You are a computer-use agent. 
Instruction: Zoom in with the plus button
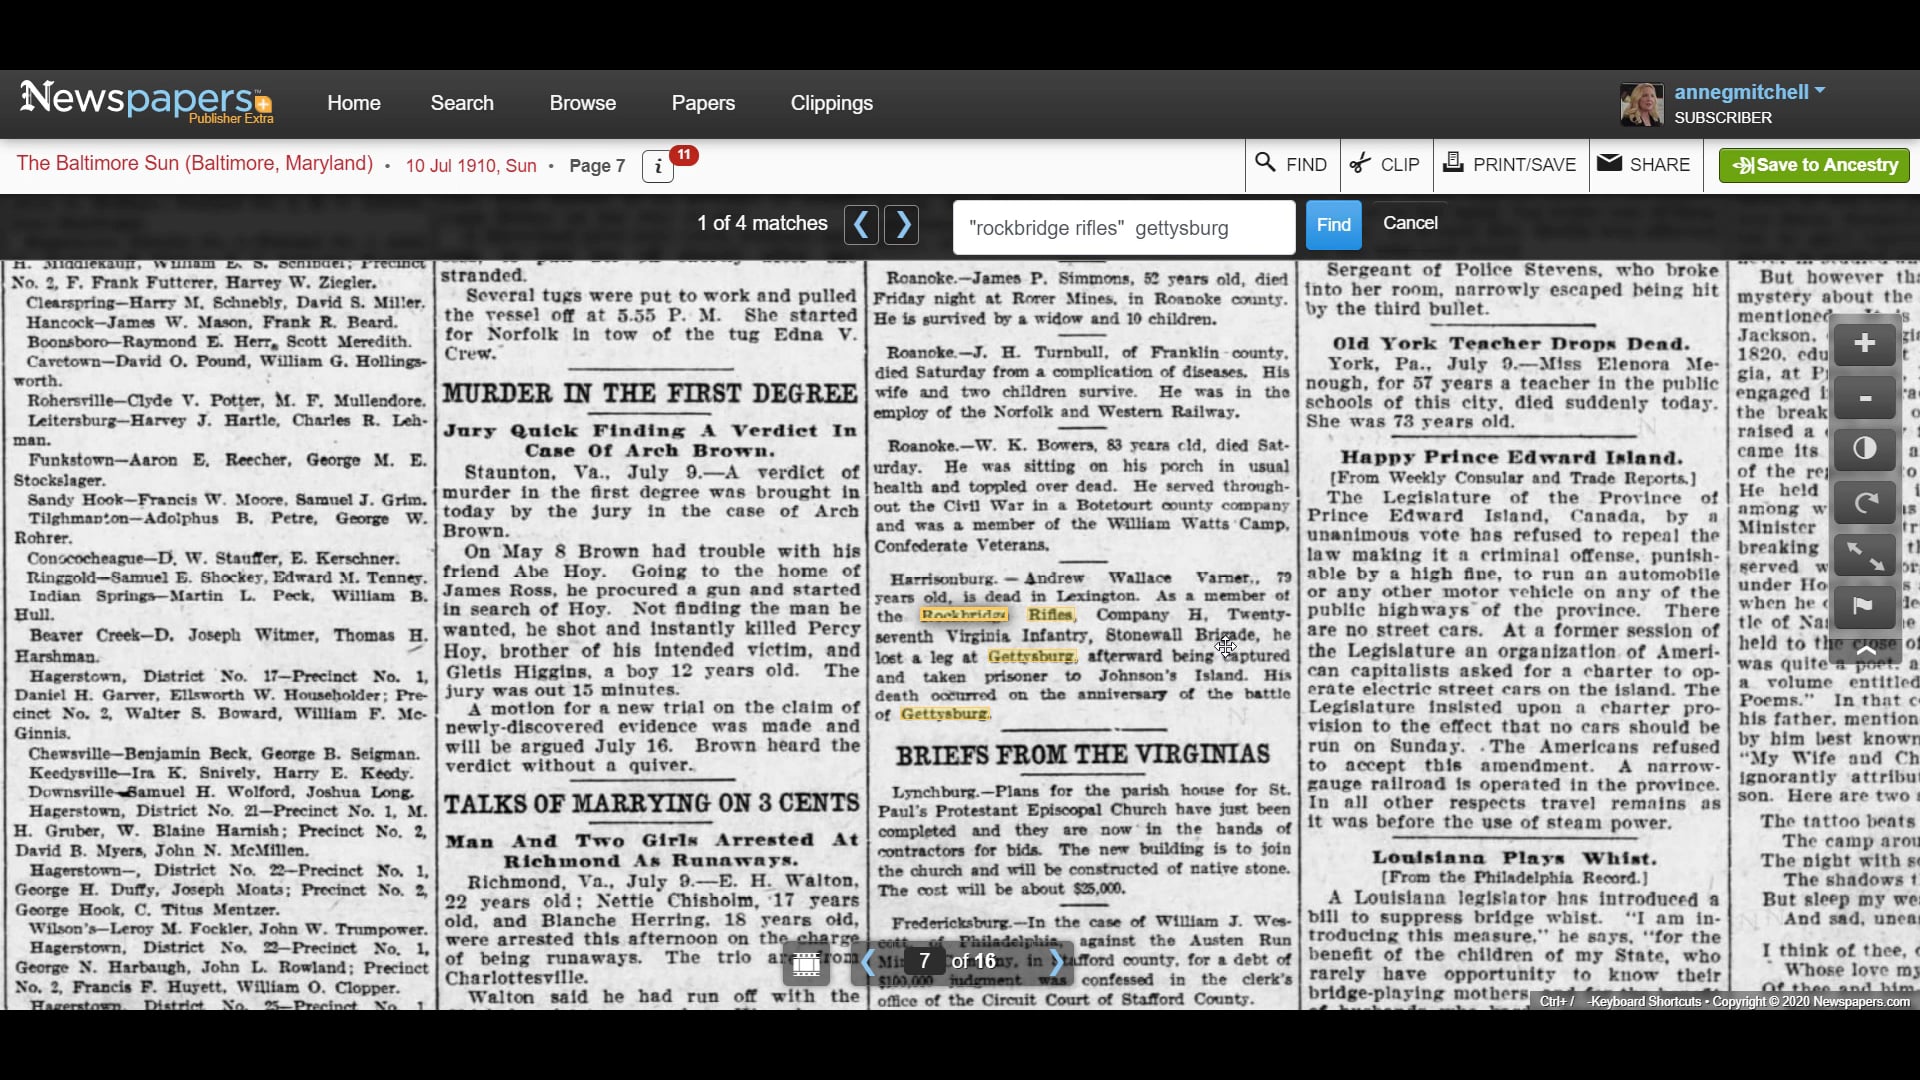click(x=1864, y=344)
